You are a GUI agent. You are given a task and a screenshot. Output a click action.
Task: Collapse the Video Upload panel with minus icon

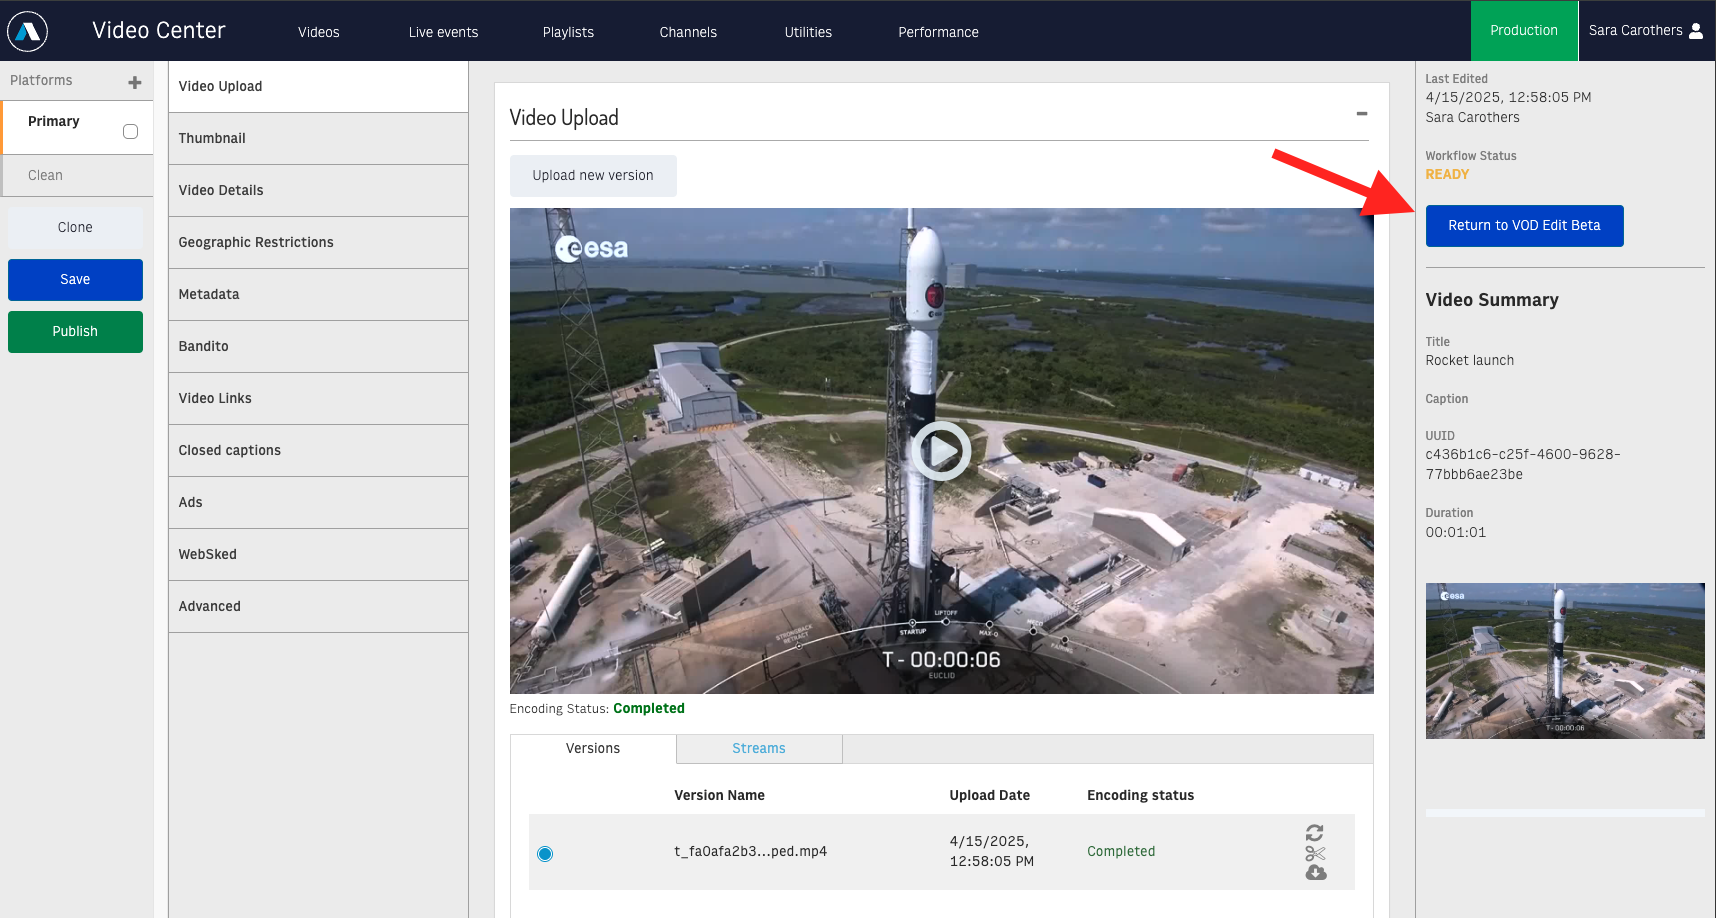point(1362,114)
